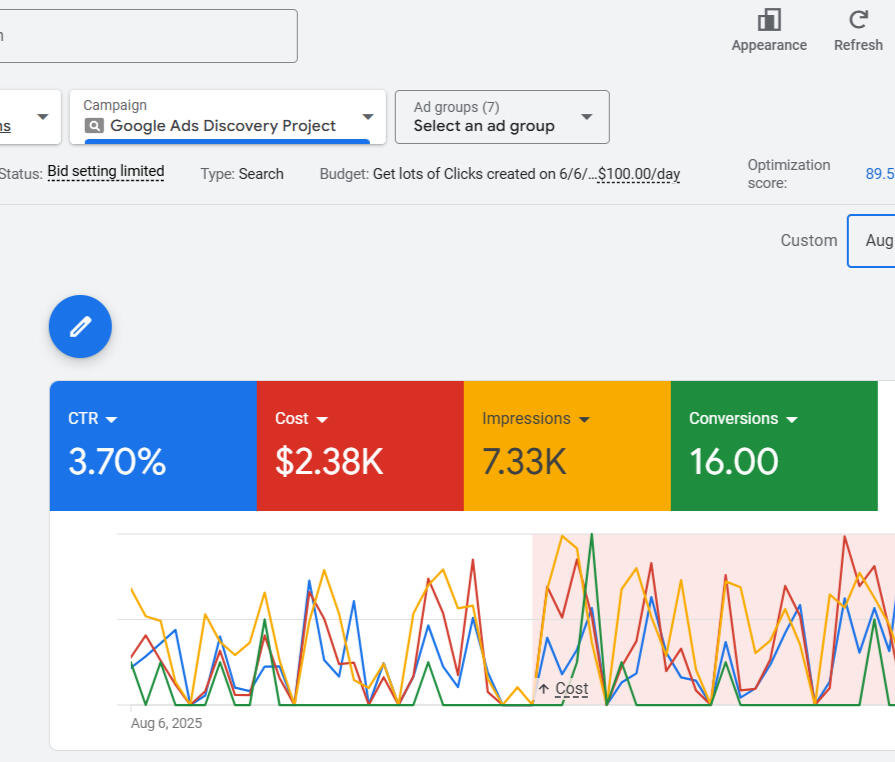This screenshot has height=762, width=895.
Task: Click the search campaign magnifier icon
Action: click(94, 126)
